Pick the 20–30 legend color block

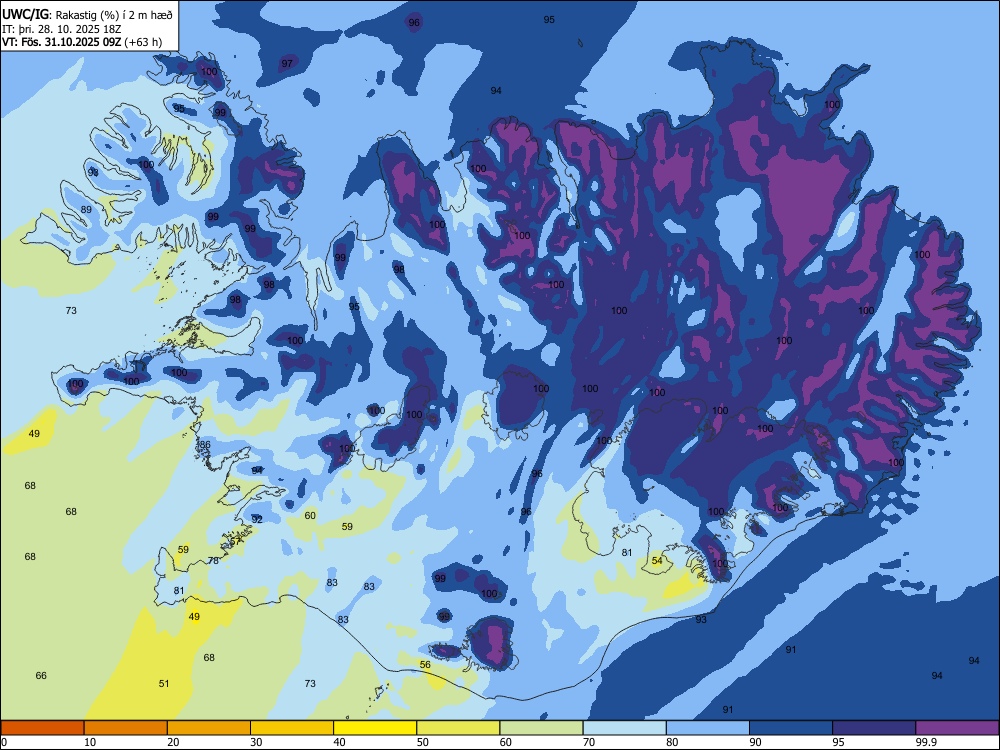209,728
